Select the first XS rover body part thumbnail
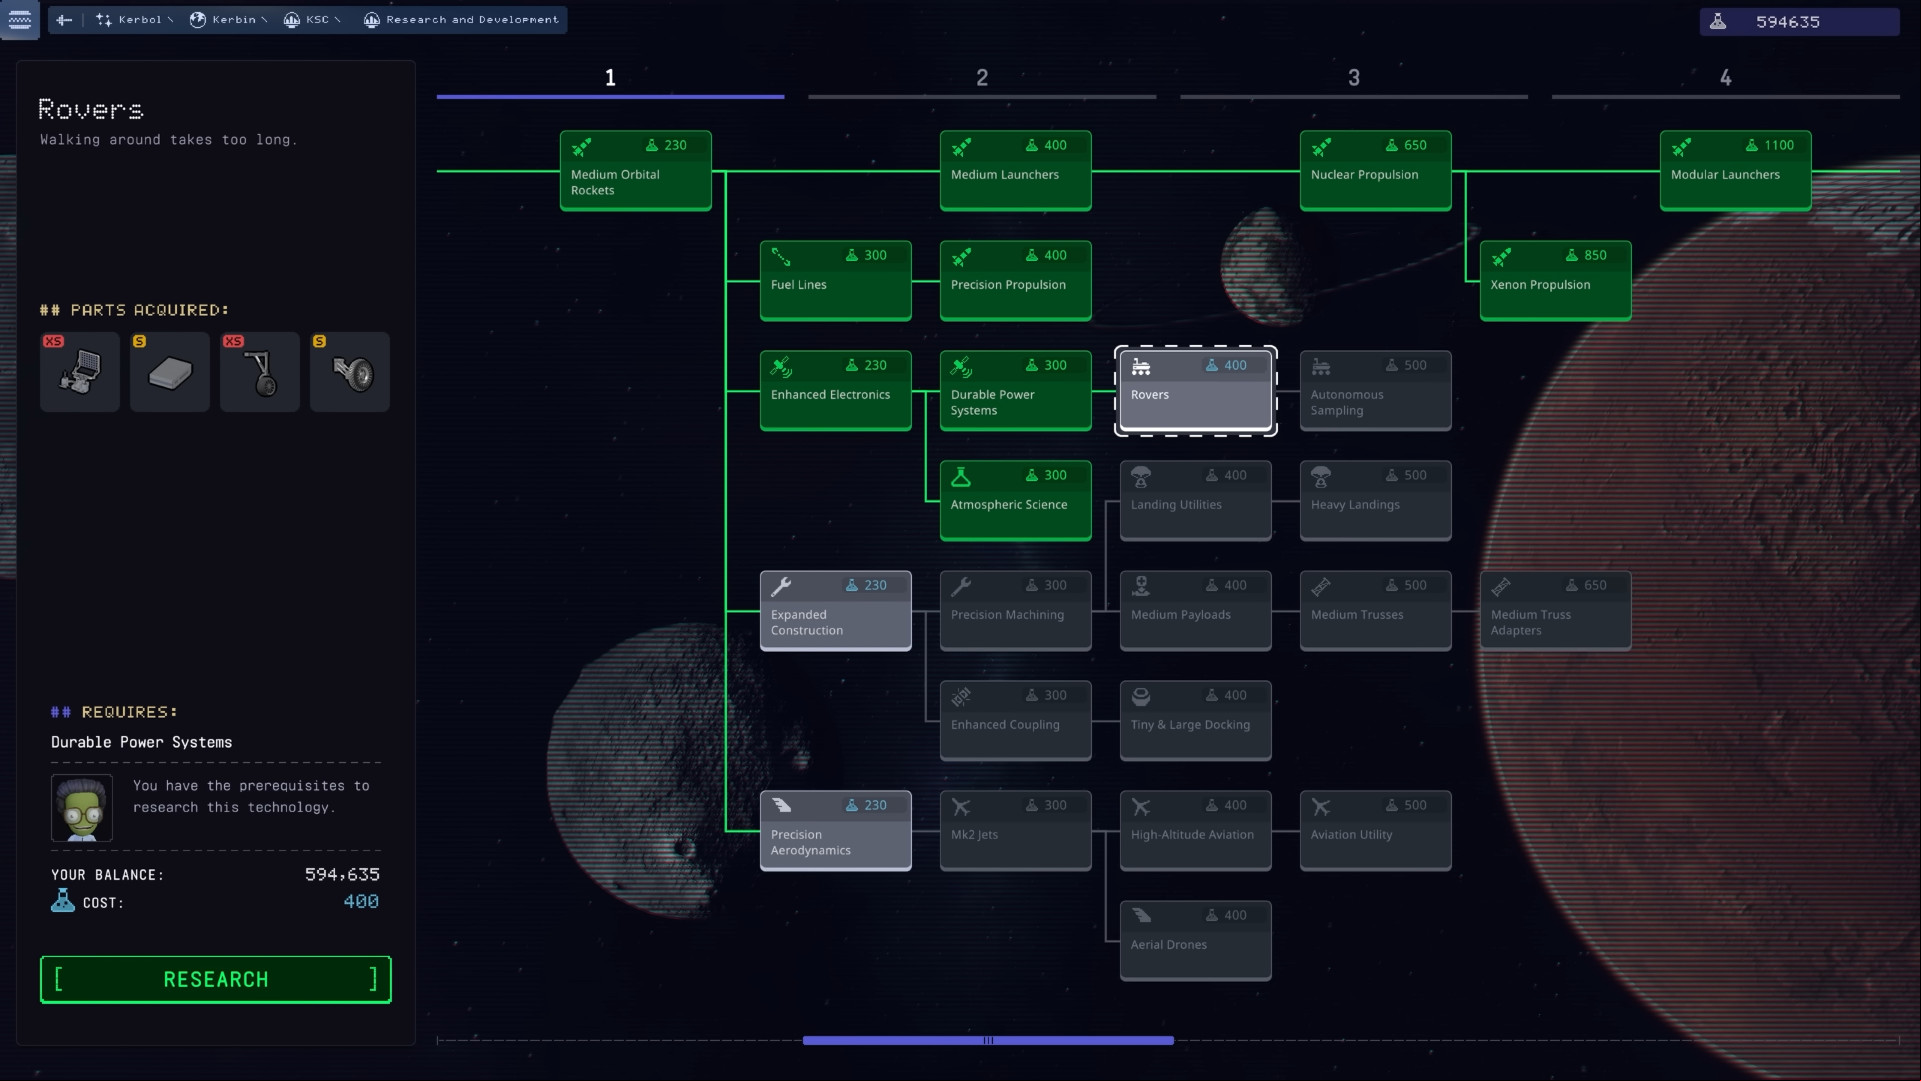Screen dimensions: 1921x1081 click(x=80, y=372)
